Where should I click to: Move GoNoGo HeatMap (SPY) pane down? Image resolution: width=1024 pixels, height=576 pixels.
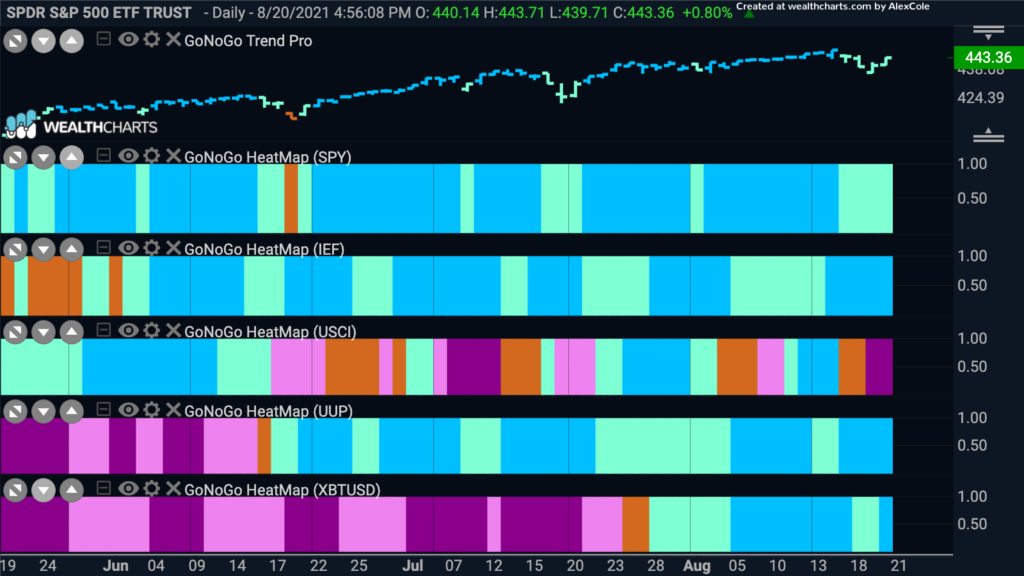pyautogui.click(x=43, y=157)
